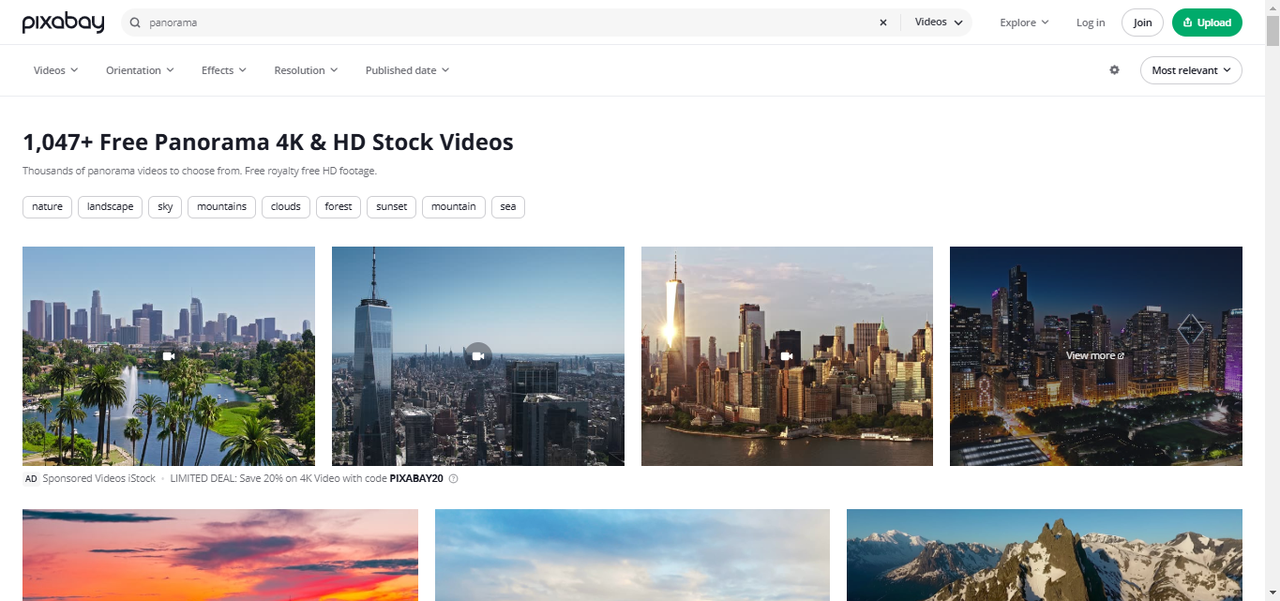Viewport: 1280px width, 601px height.
Task: Click the search magnifier icon
Action: pos(135,22)
